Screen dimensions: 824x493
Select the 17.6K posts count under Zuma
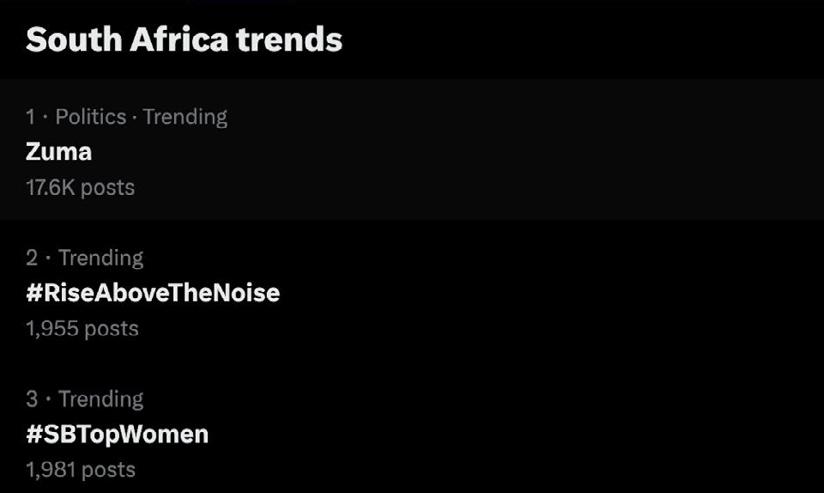pos(80,187)
